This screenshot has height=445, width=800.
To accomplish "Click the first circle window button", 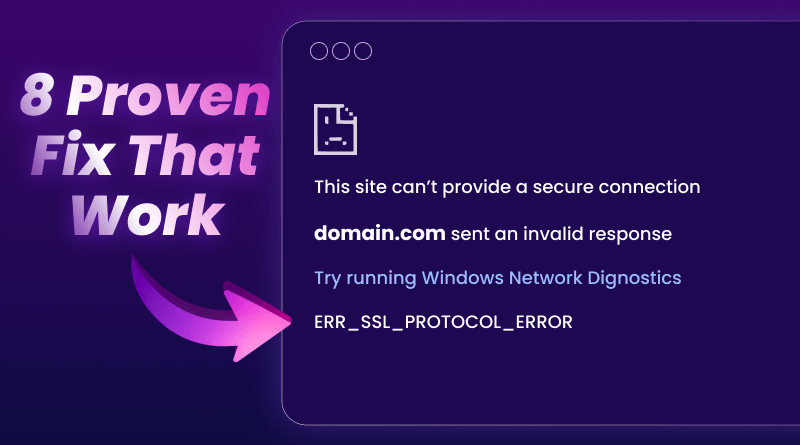I will 319,51.
